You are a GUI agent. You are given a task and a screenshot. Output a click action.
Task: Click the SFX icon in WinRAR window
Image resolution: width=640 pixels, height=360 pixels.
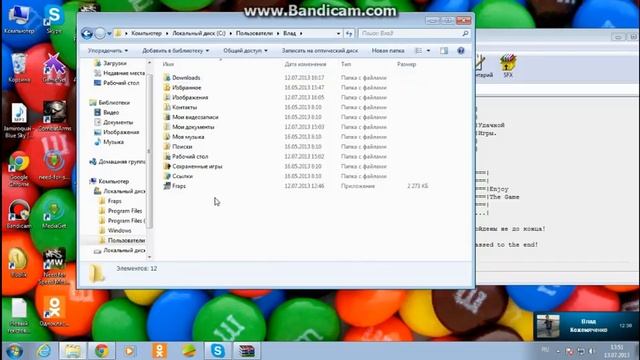[x=508, y=66]
